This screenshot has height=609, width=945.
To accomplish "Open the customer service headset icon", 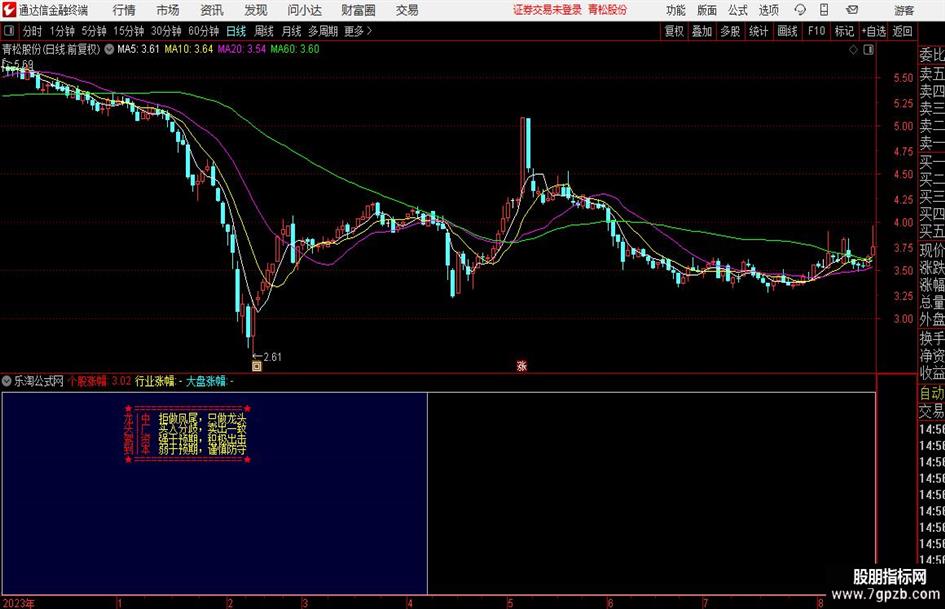I will tap(800, 10).
